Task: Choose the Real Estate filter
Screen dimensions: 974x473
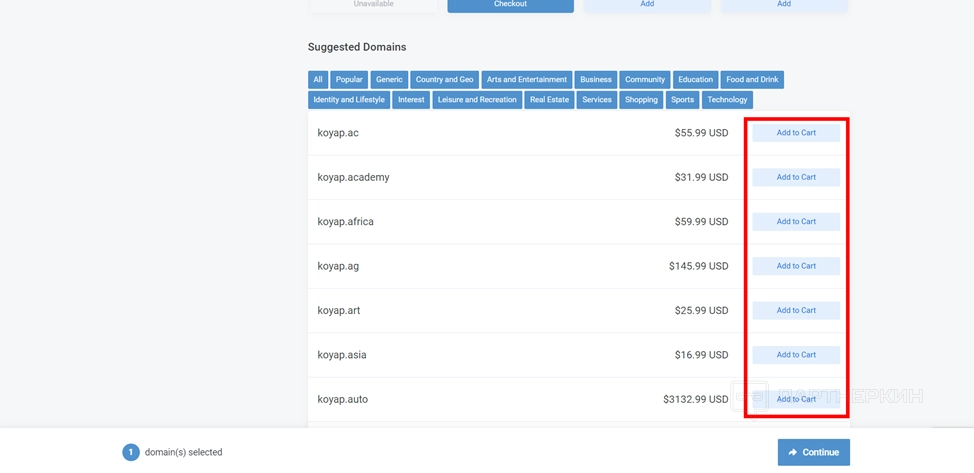Action: pyautogui.click(x=549, y=99)
